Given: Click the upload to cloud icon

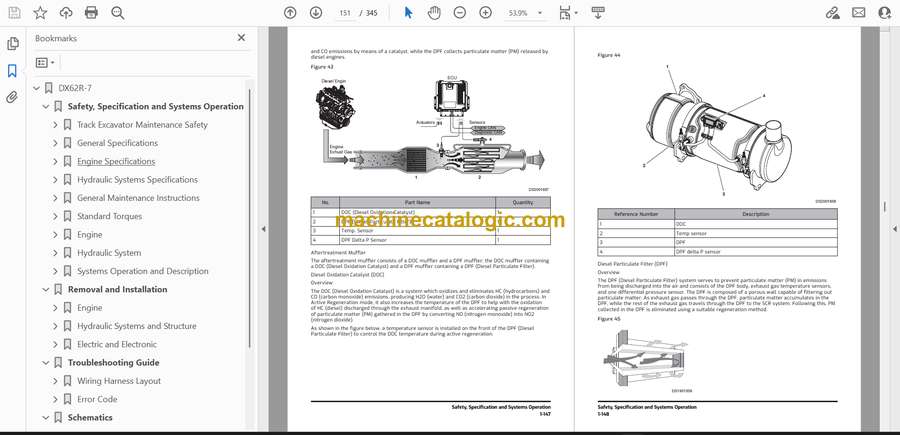Looking at the screenshot, I should pos(66,13).
